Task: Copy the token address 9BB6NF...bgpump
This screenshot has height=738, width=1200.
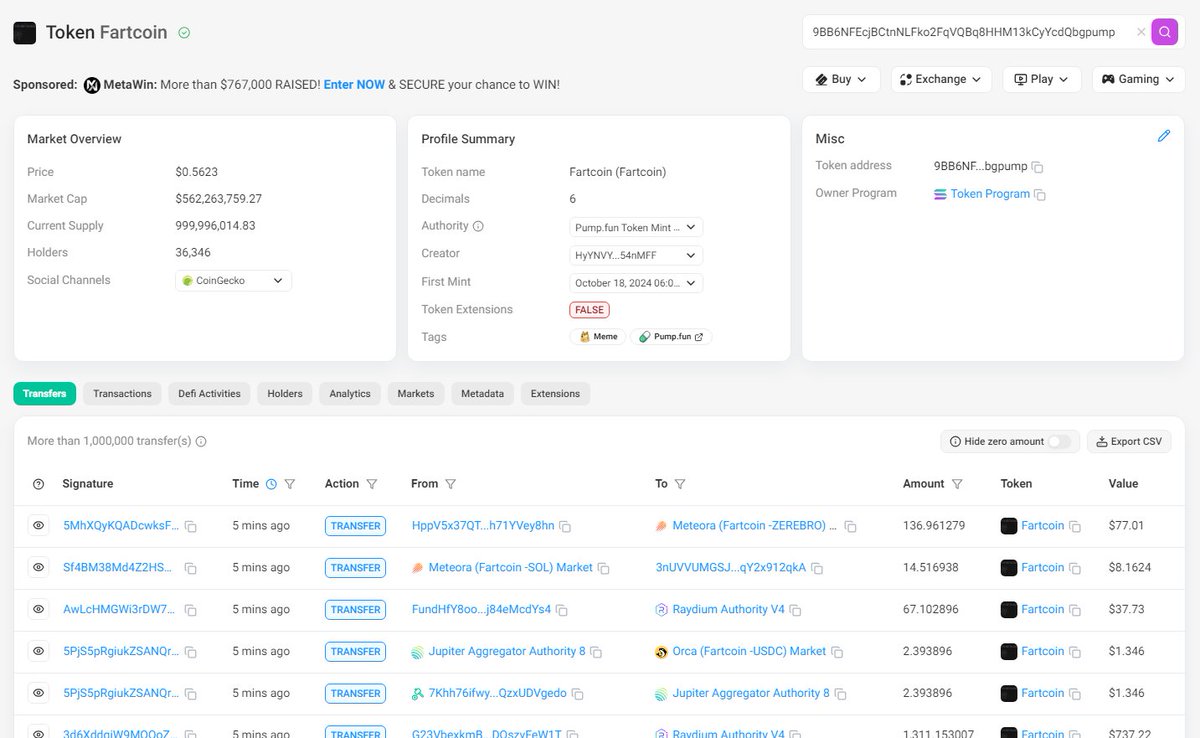Action: pos(1038,167)
